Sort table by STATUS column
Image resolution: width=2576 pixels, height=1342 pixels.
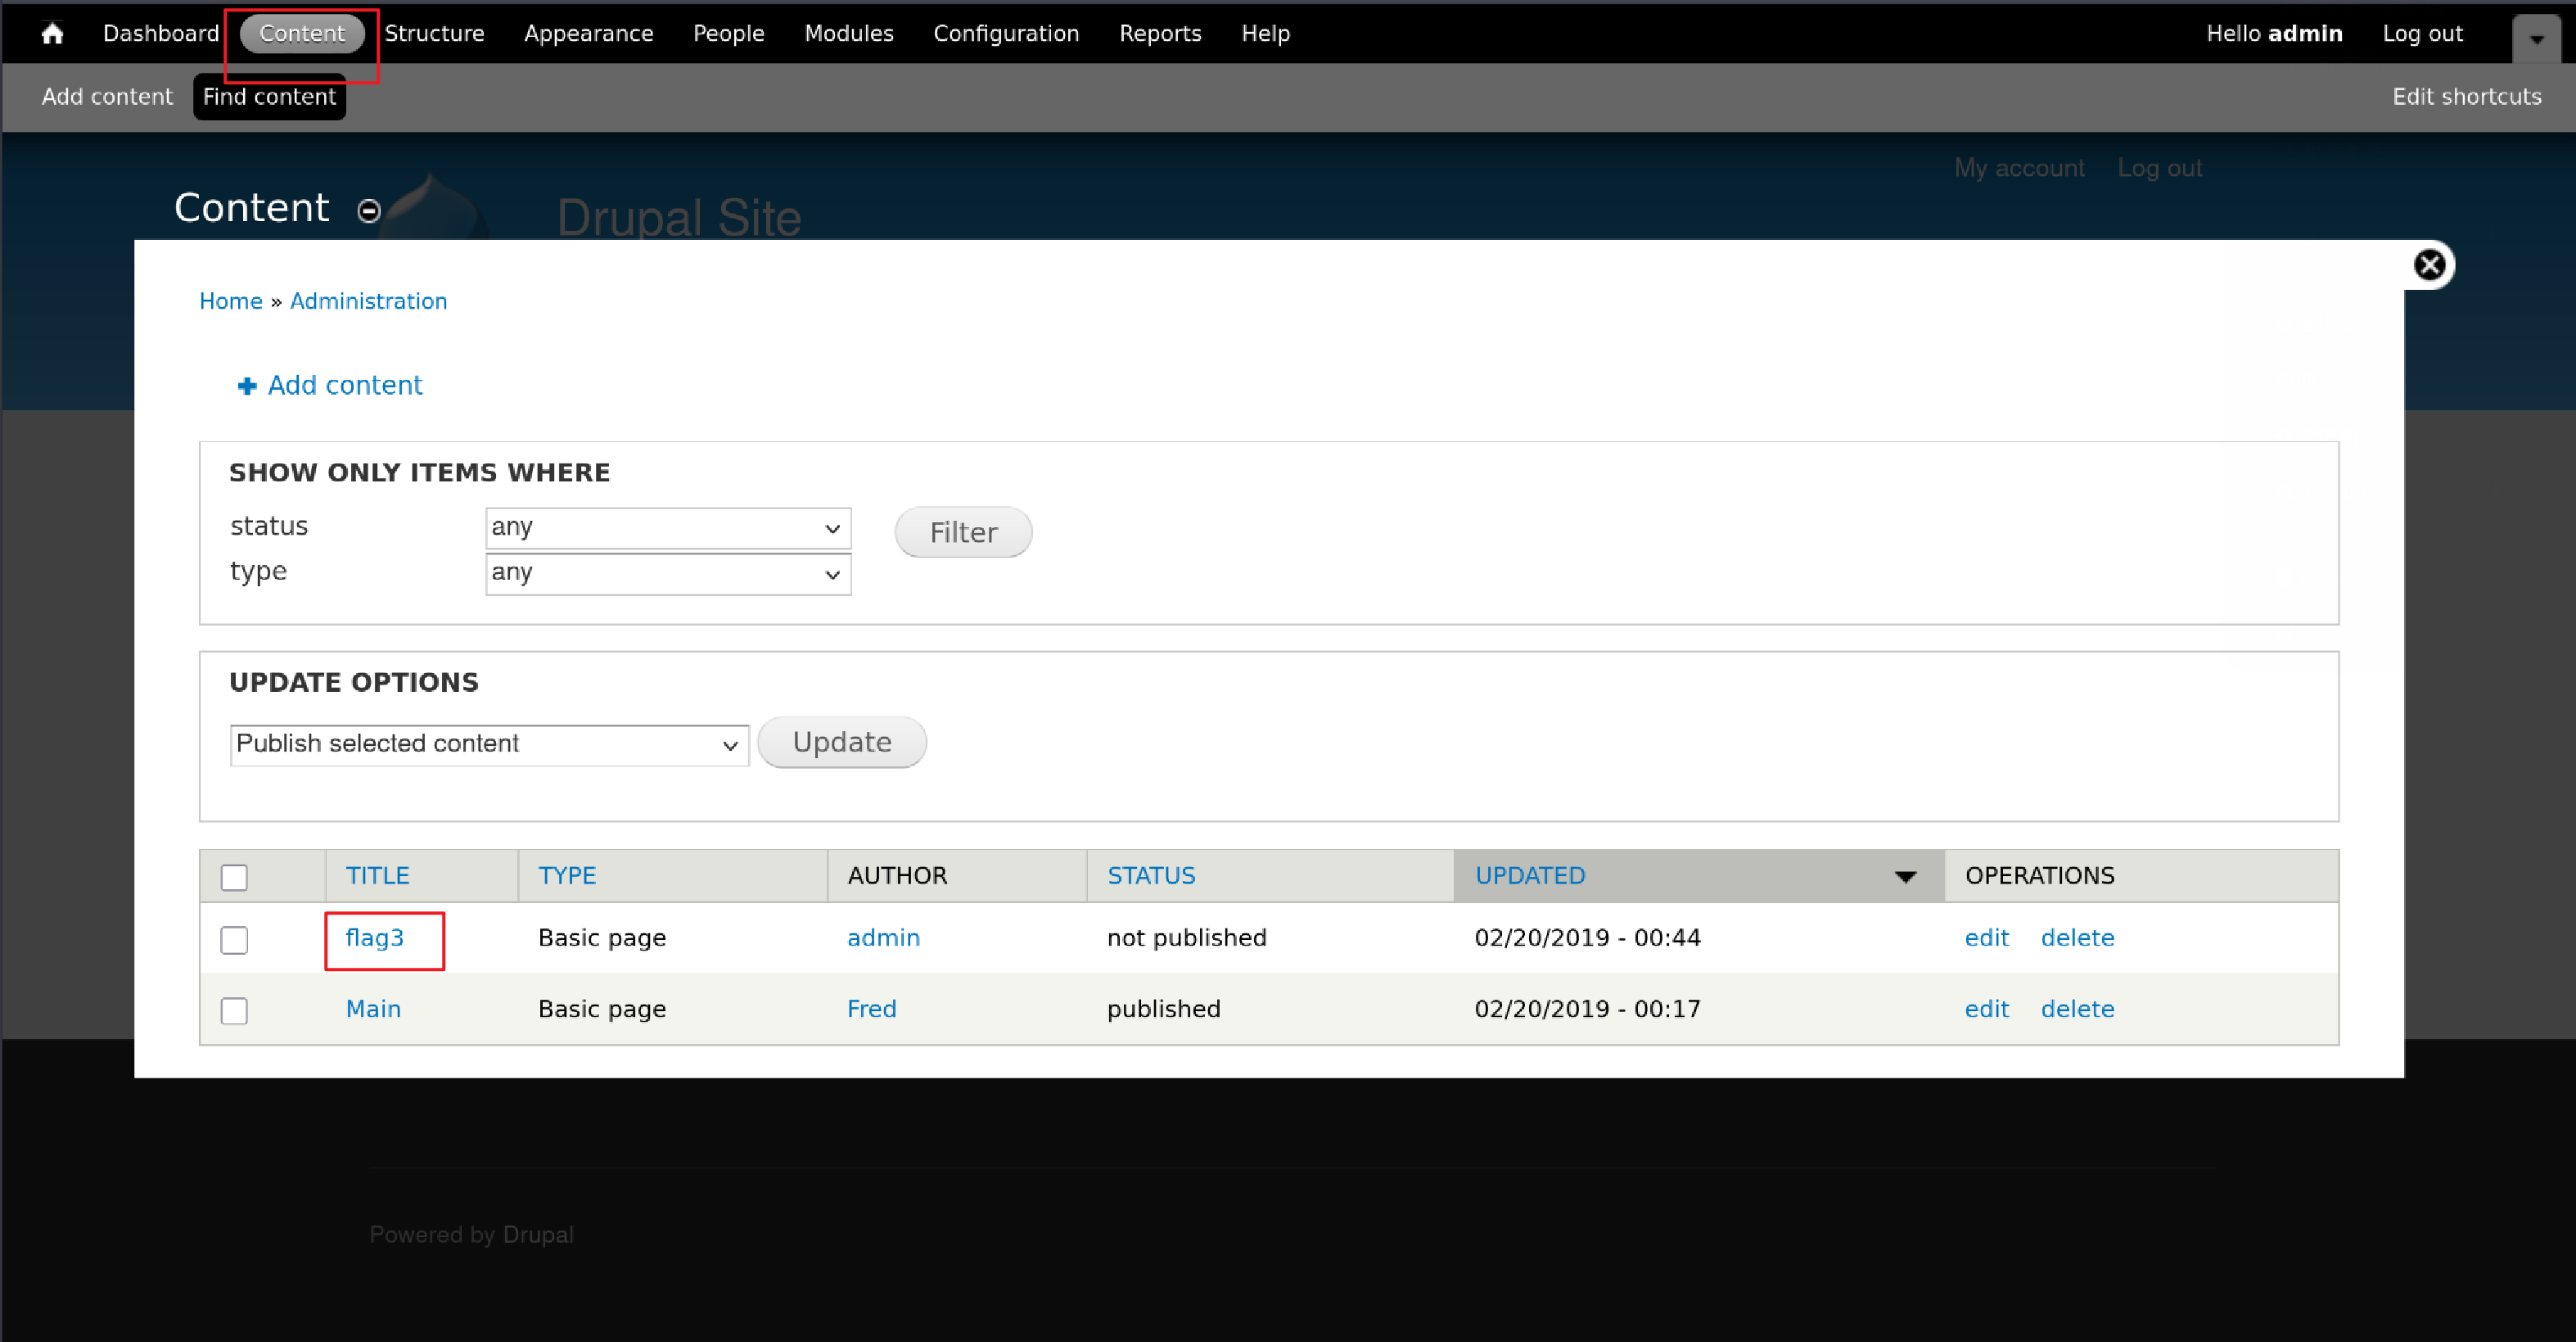tap(1151, 877)
